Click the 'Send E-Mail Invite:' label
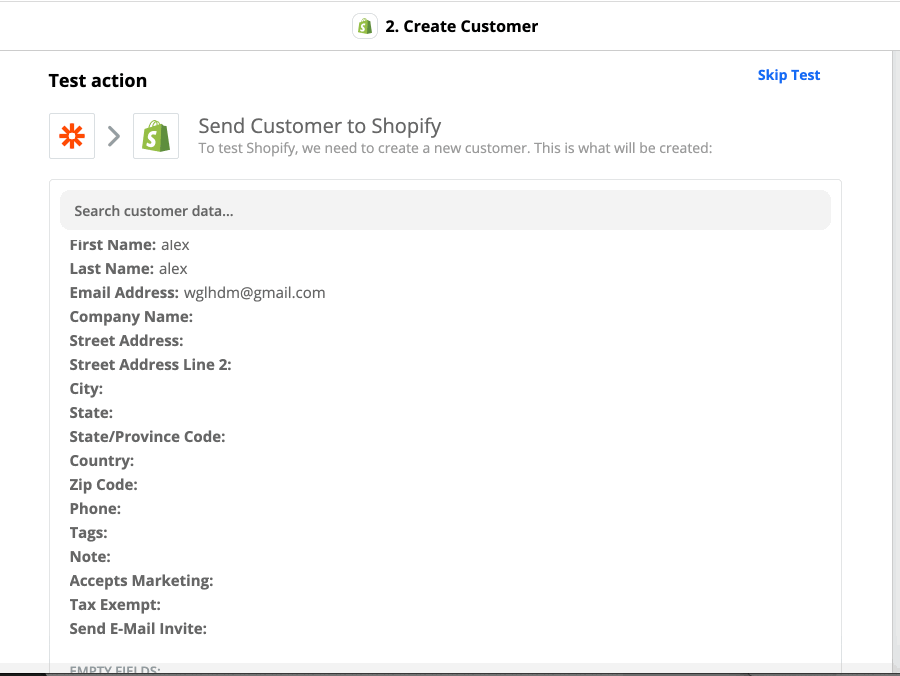This screenshot has height=676, width=900. [x=138, y=629]
